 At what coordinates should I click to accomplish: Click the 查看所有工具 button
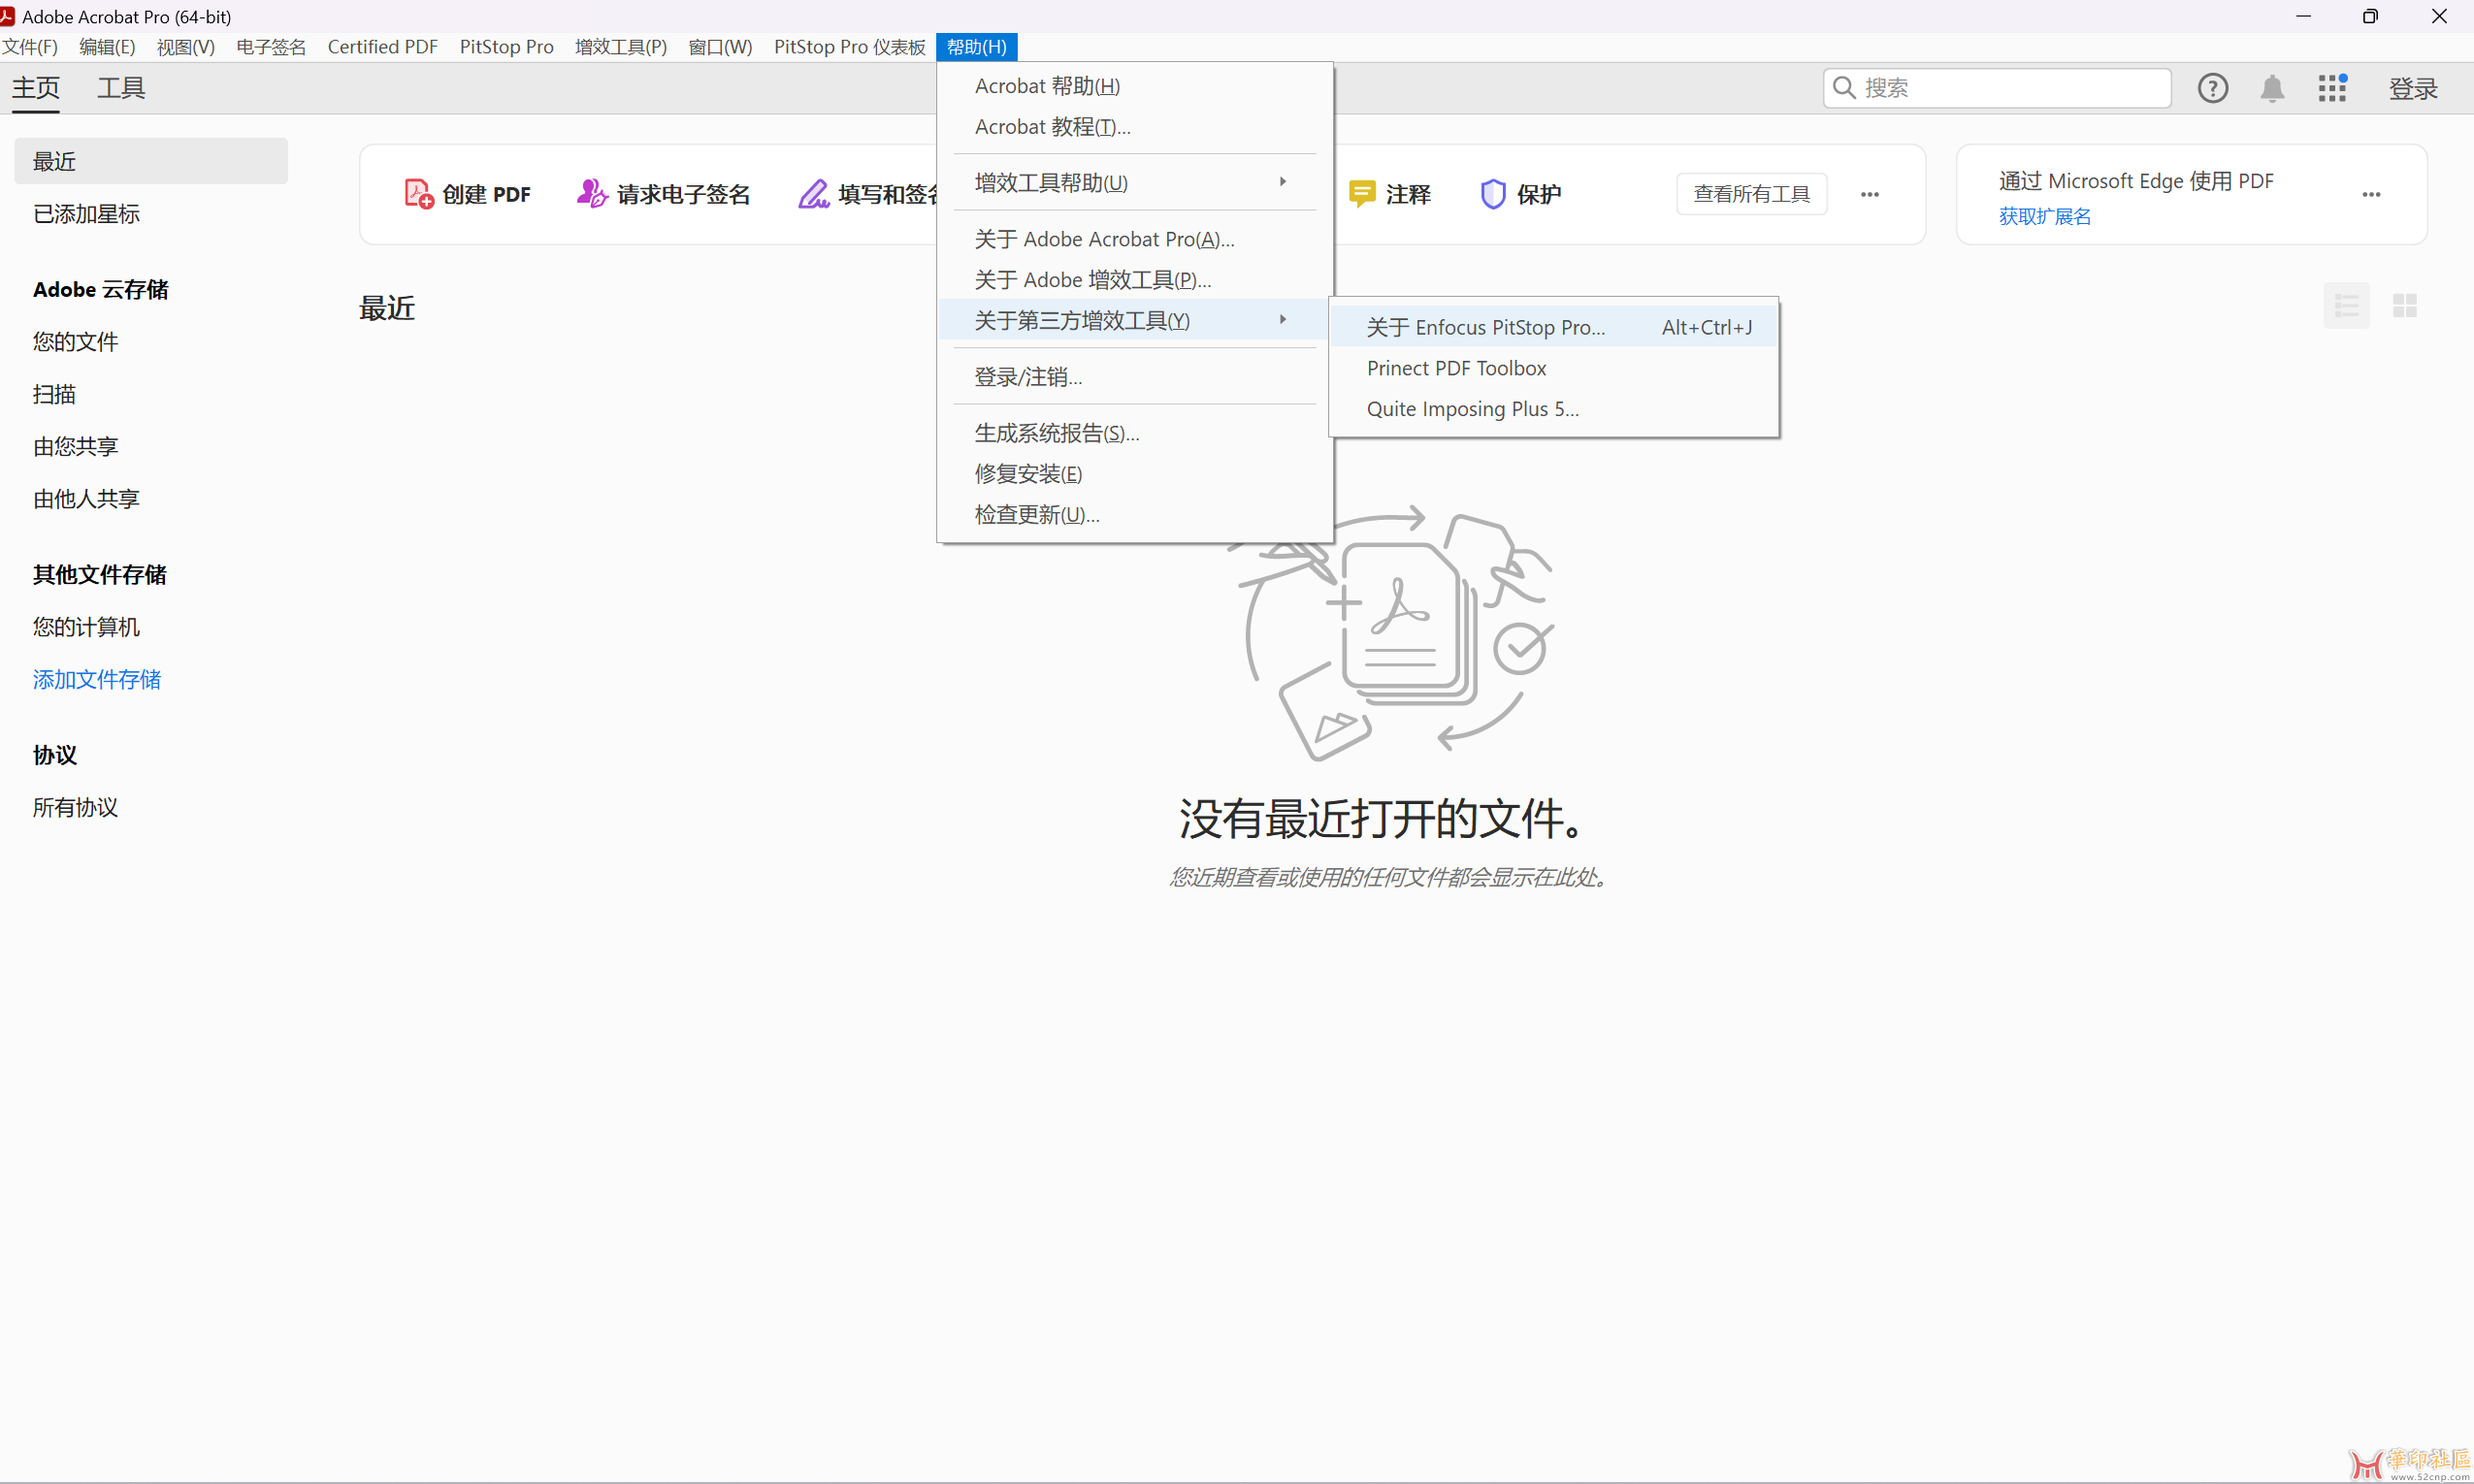point(1751,194)
